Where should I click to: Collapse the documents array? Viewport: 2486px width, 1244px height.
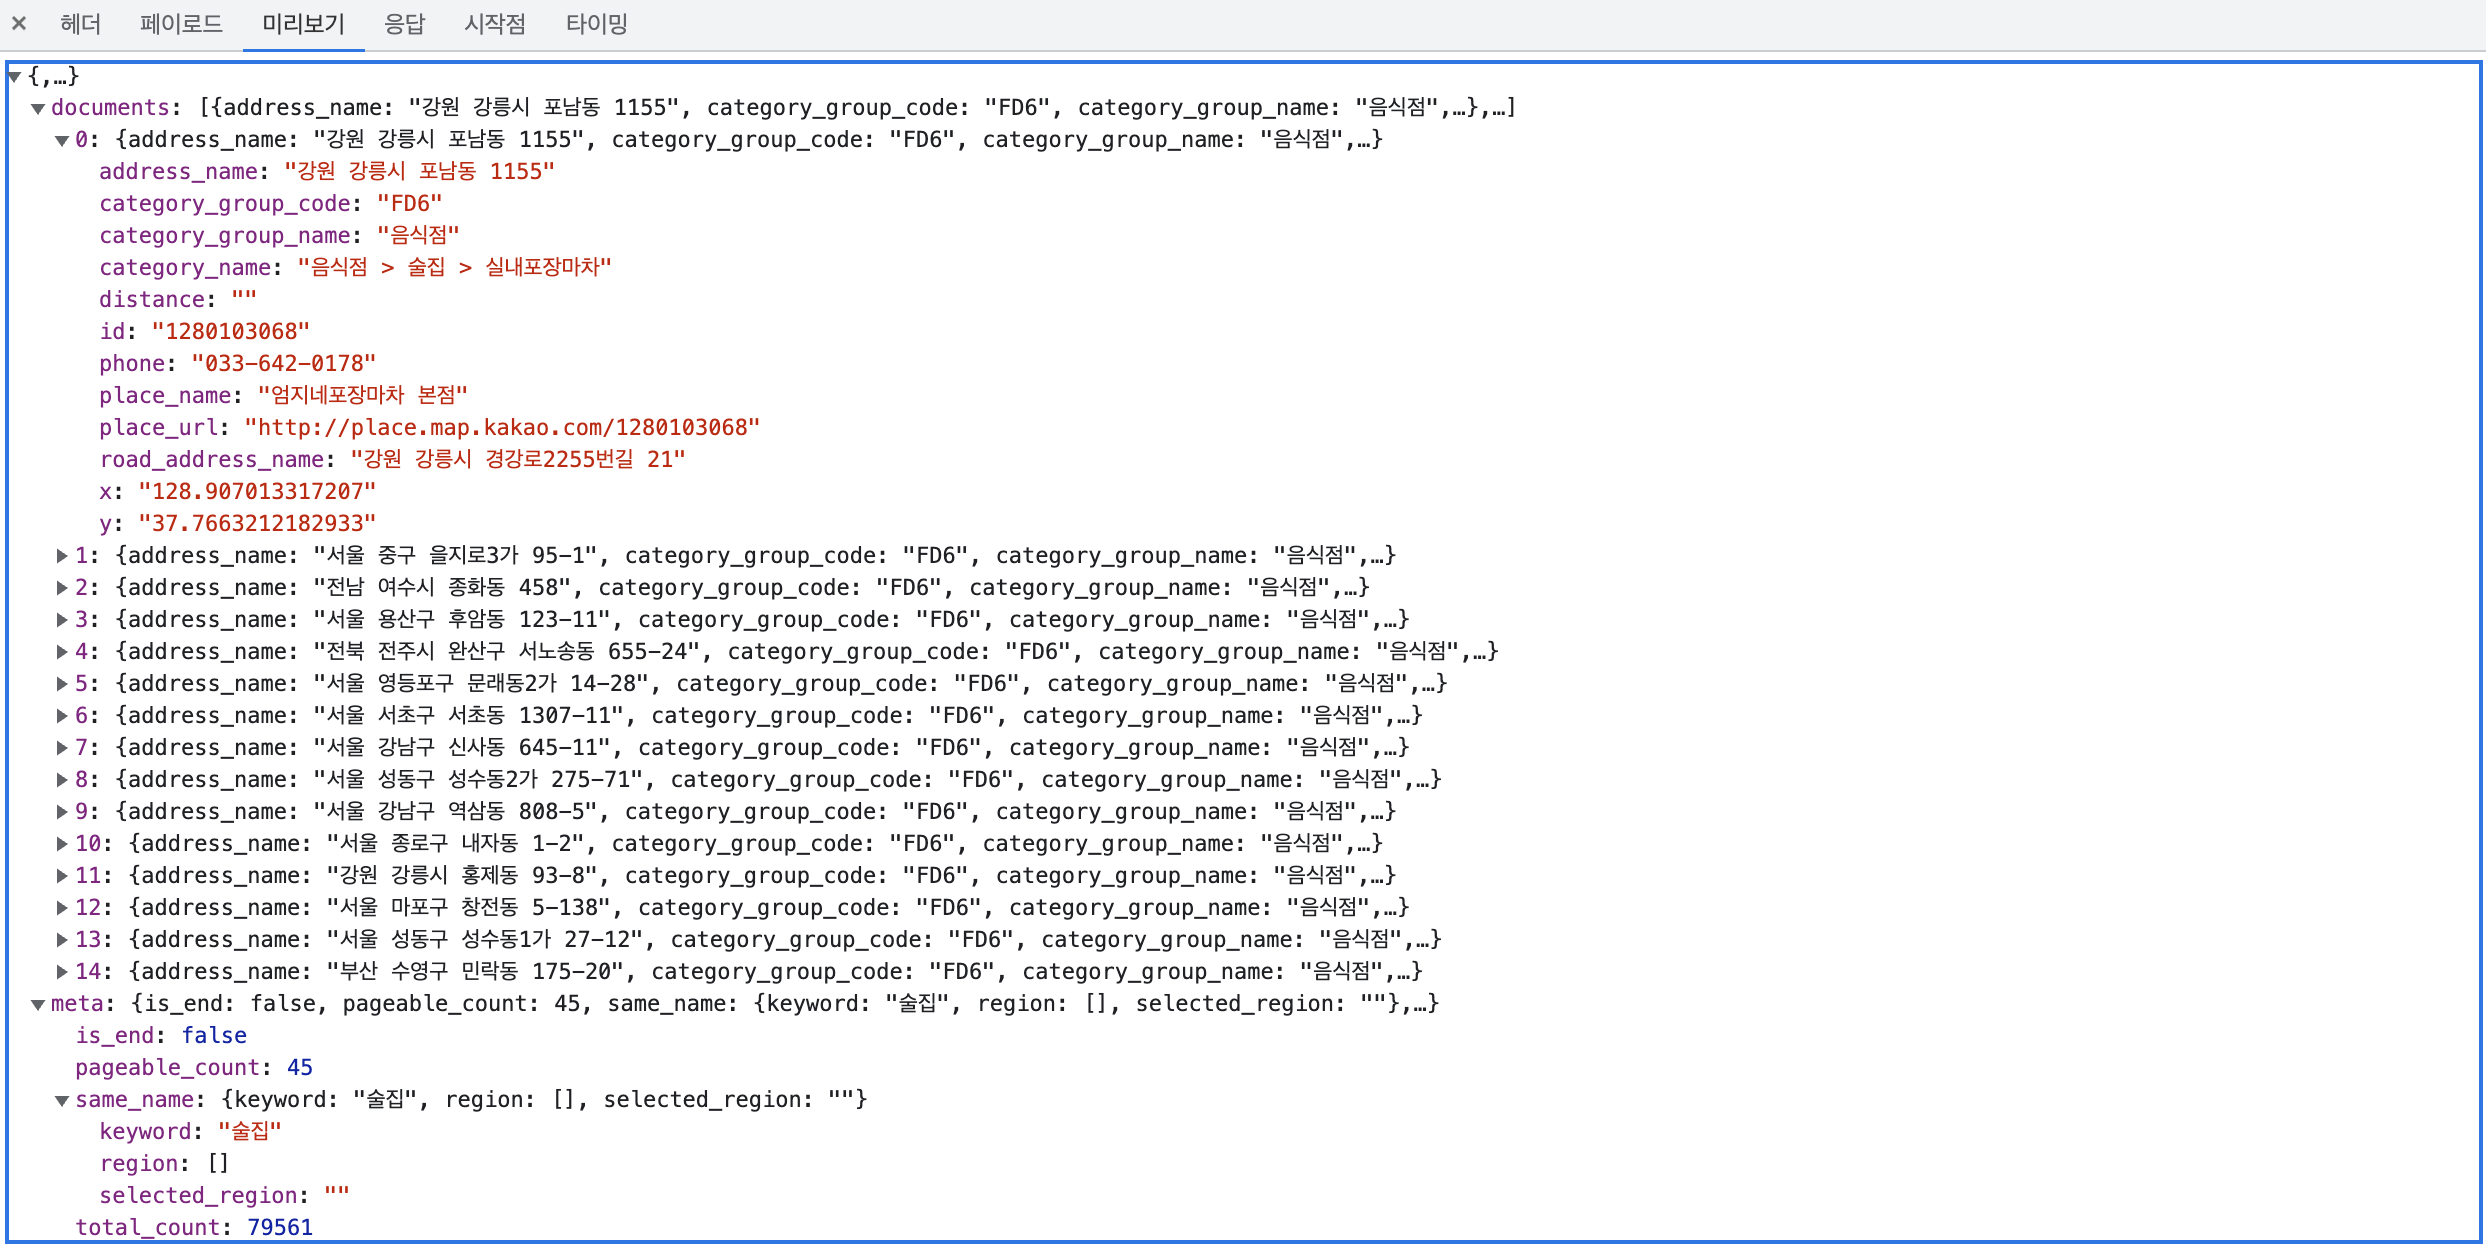click(38, 108)
